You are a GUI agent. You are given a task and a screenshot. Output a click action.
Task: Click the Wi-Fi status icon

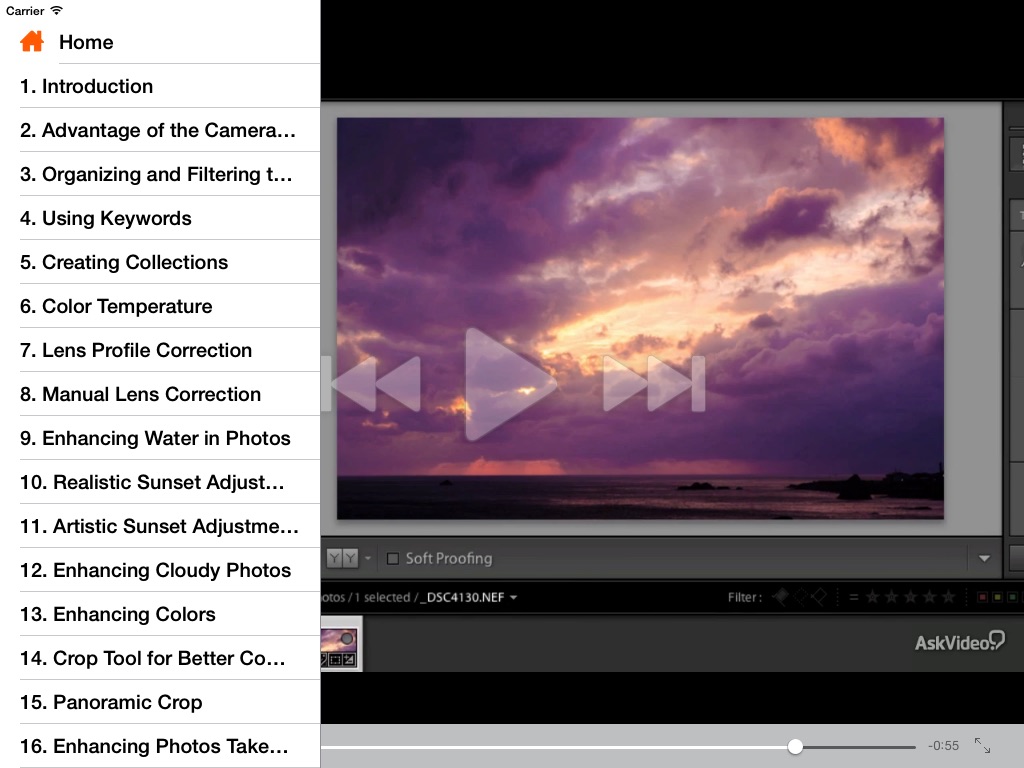[x=57, y=10]
